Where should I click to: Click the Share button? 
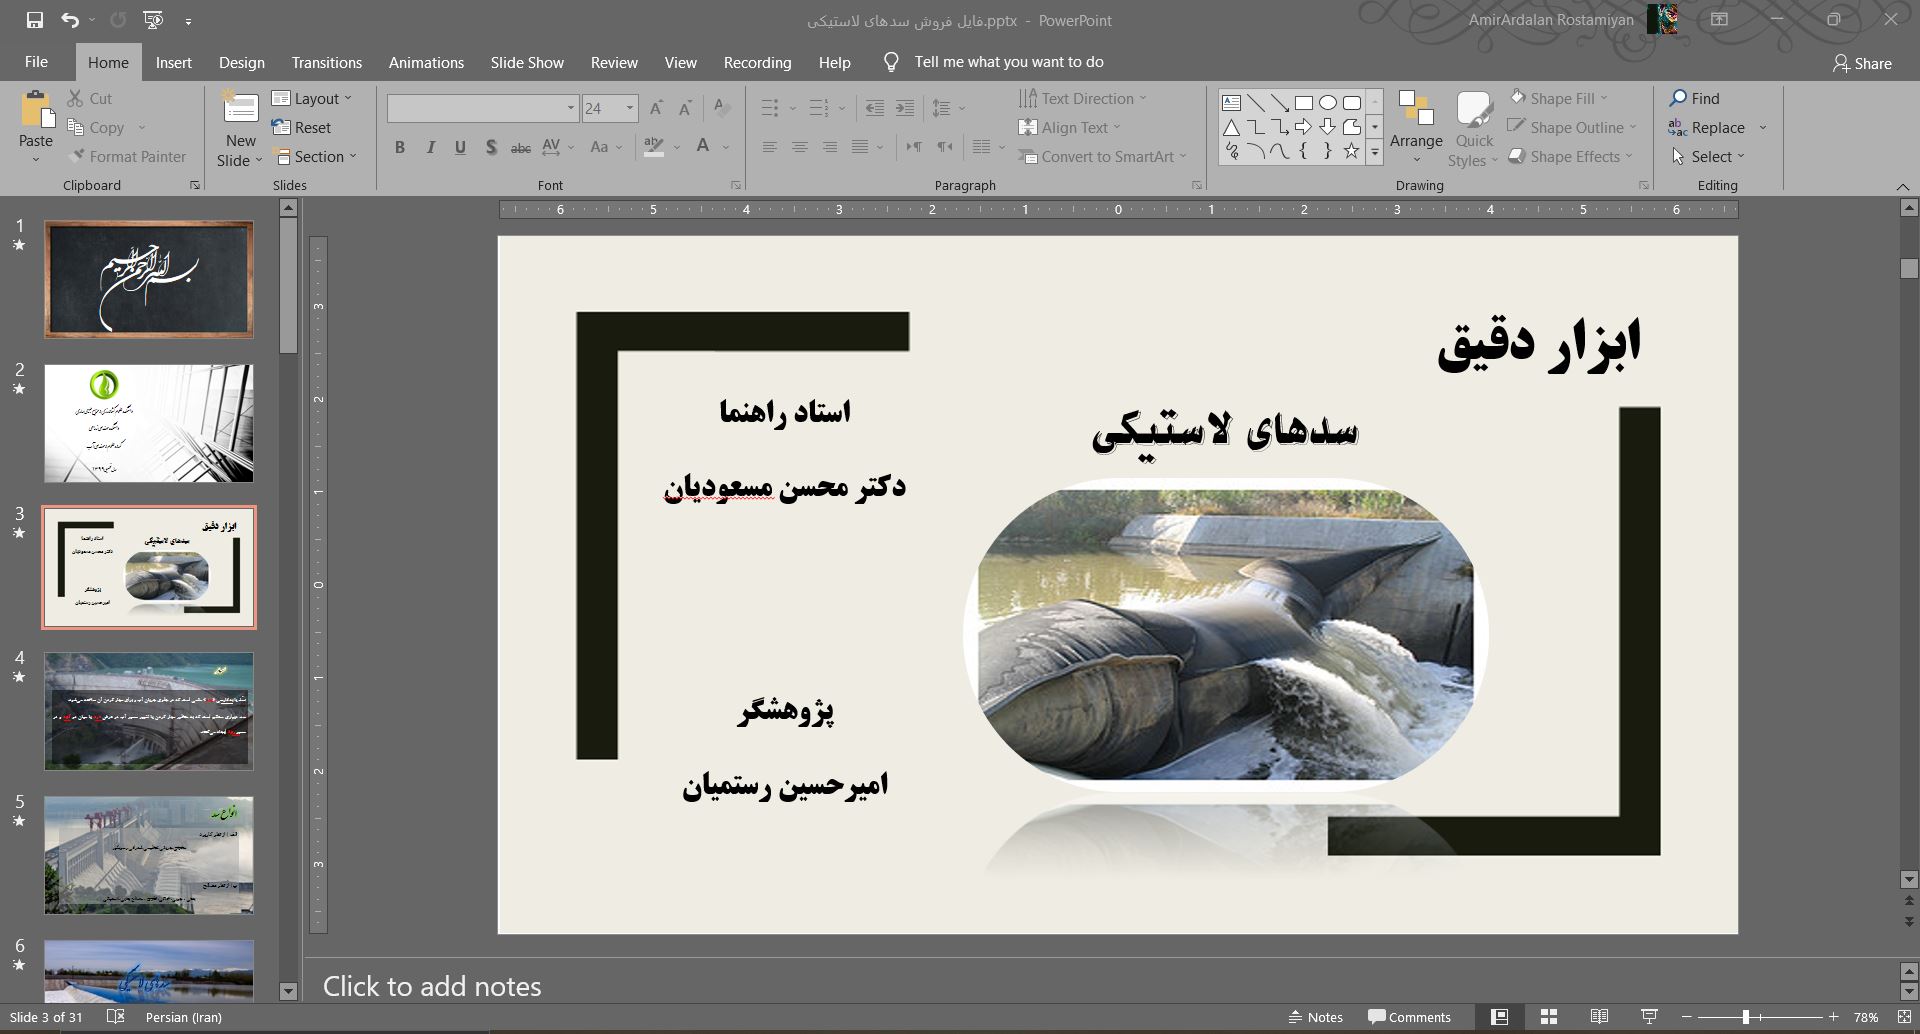(1862, 63)
